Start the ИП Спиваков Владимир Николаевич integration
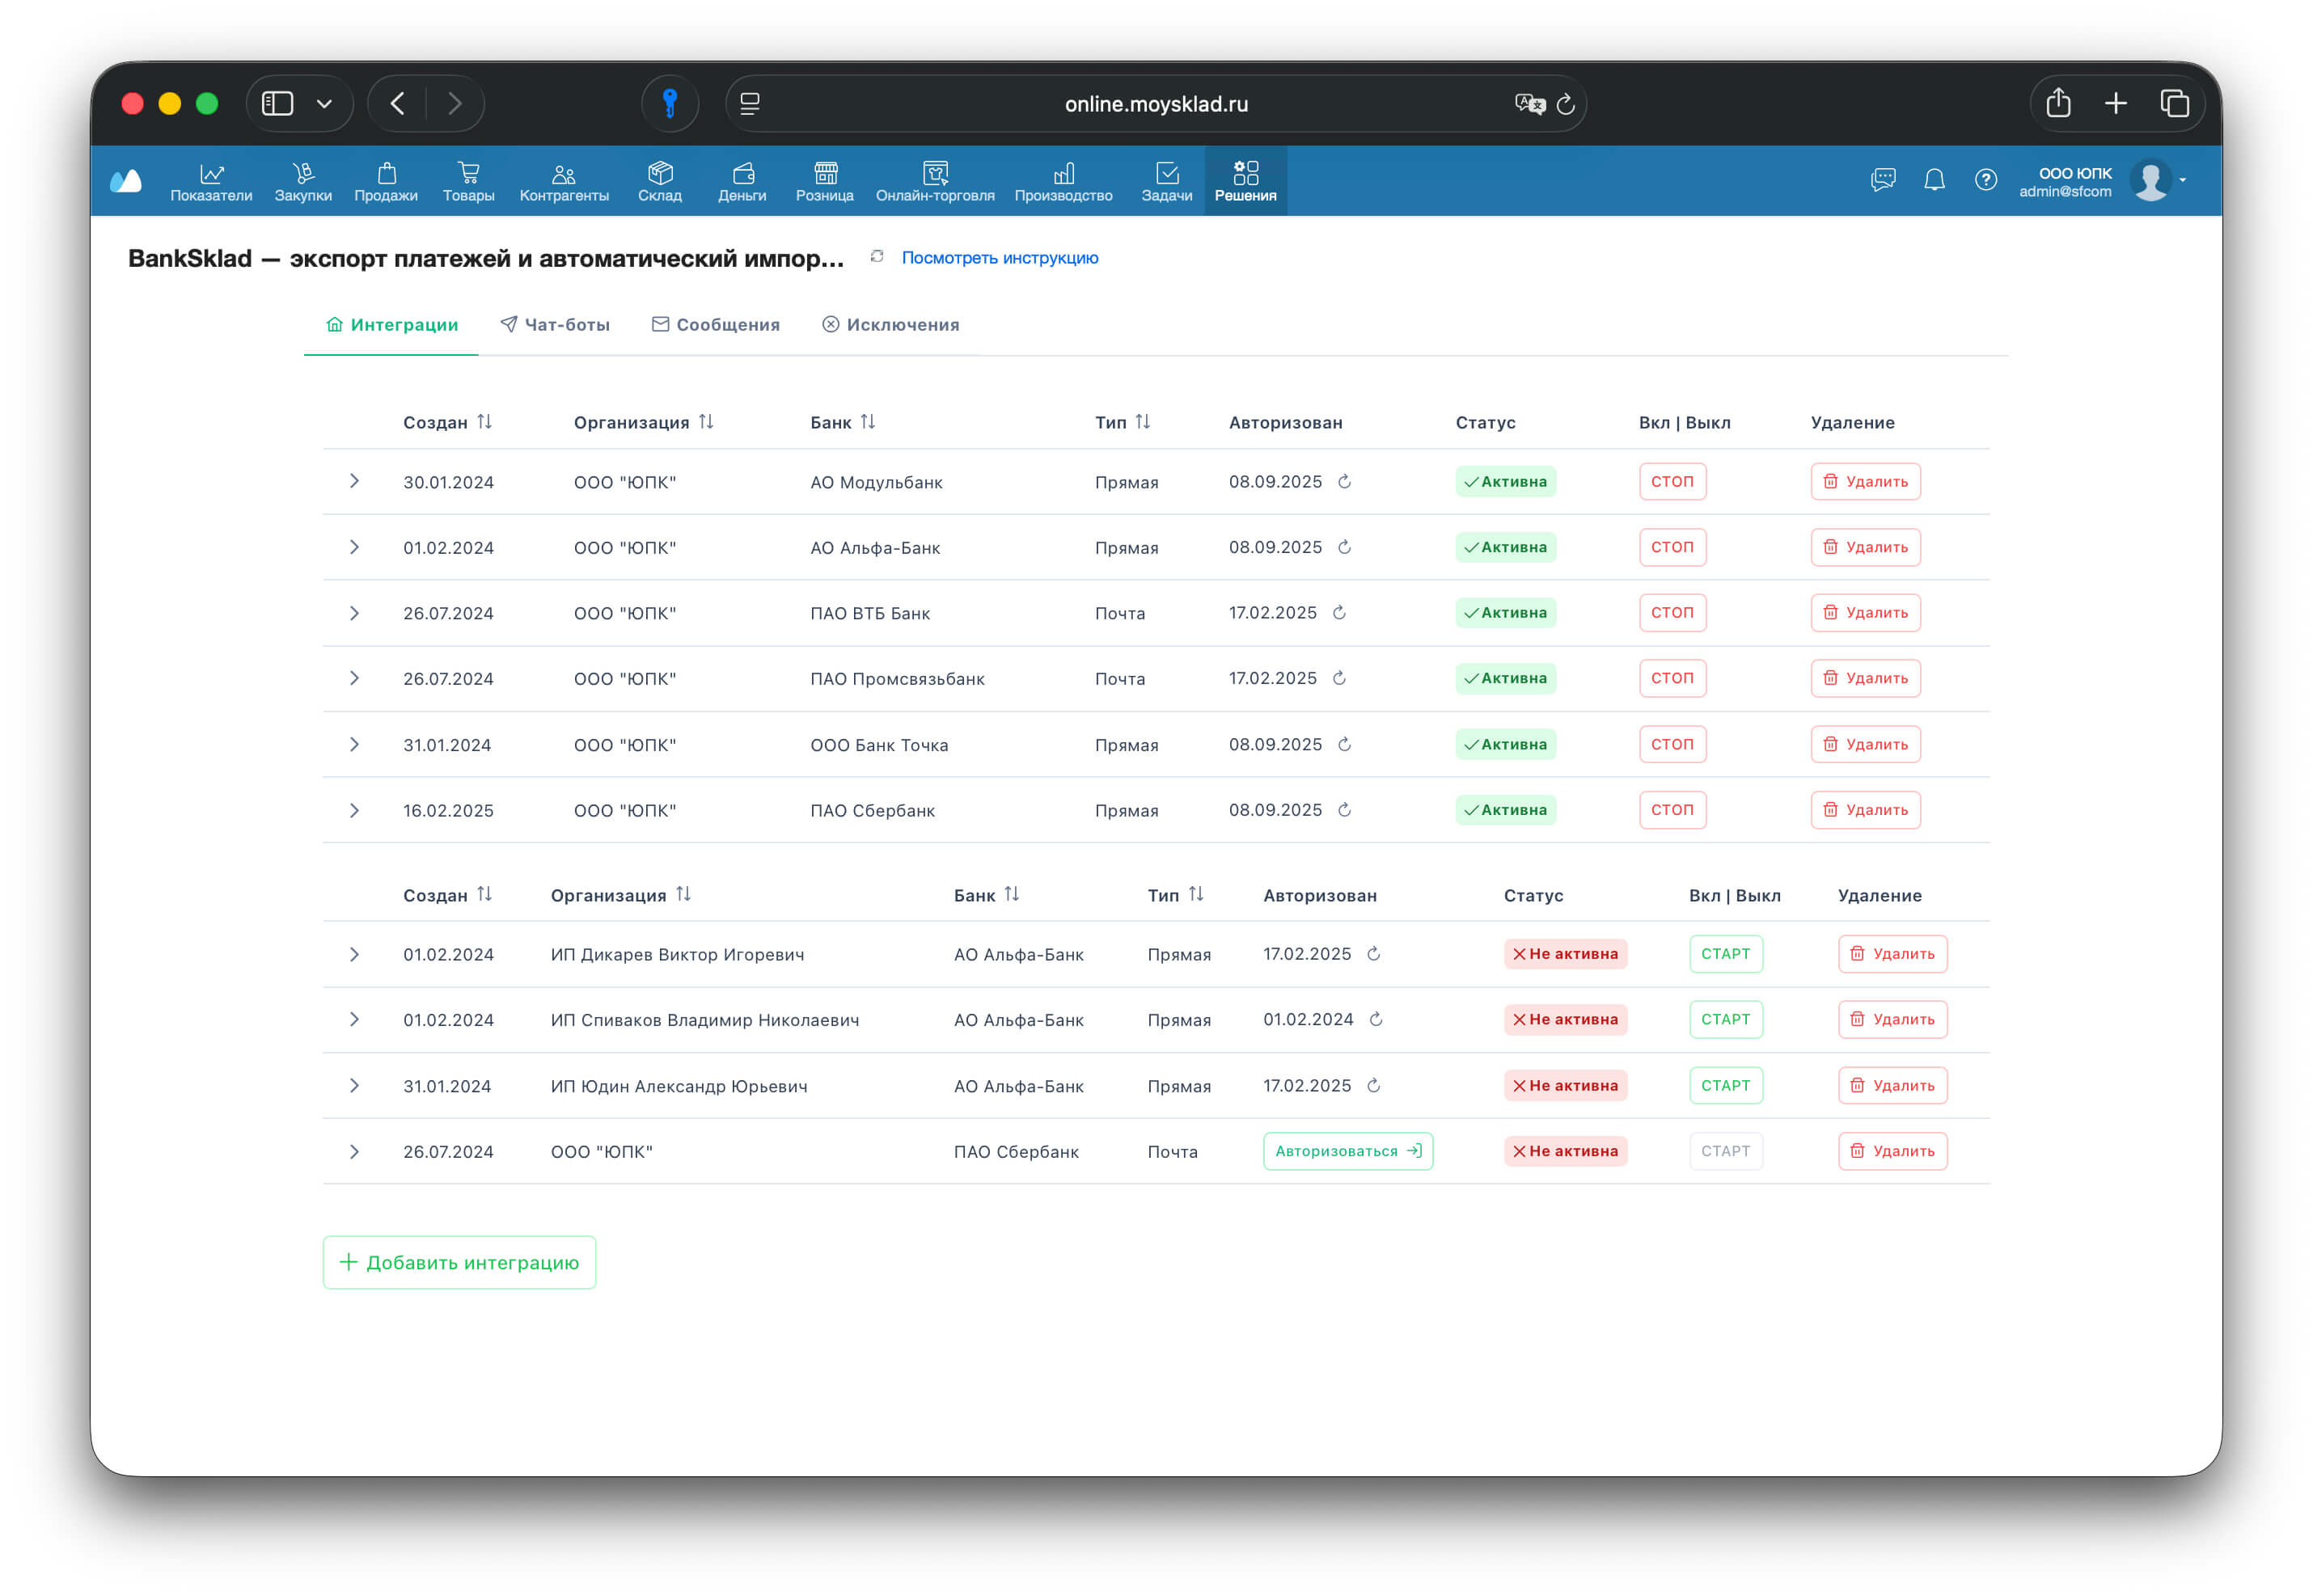 point(1726,1020)
